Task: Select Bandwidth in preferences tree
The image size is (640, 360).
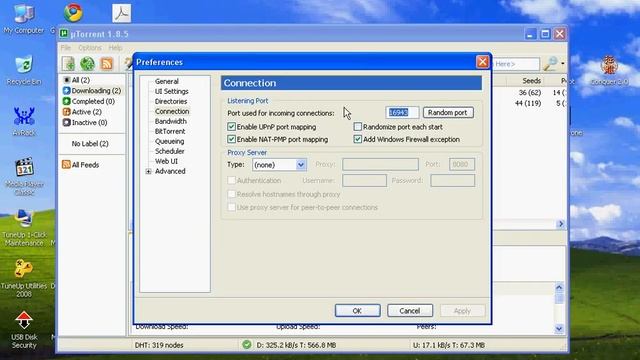Action: coord(171,121)
